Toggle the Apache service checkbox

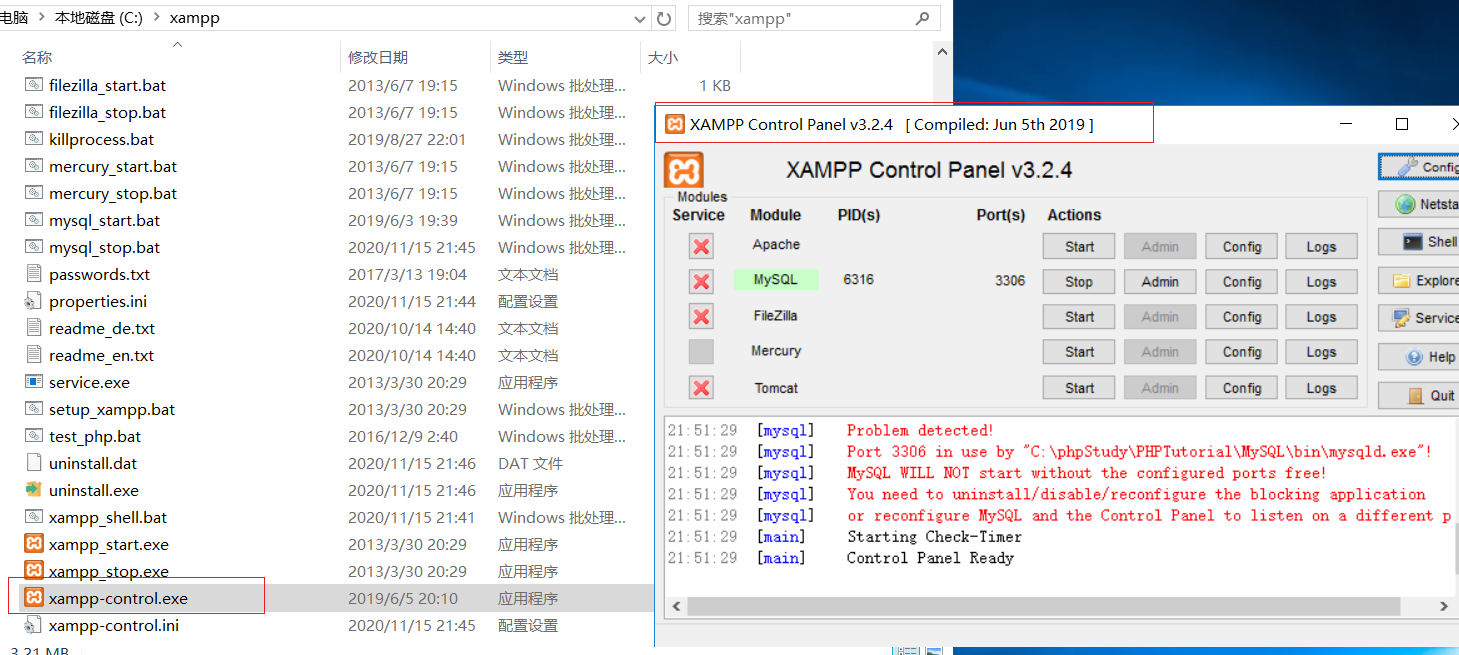[701, 246]
